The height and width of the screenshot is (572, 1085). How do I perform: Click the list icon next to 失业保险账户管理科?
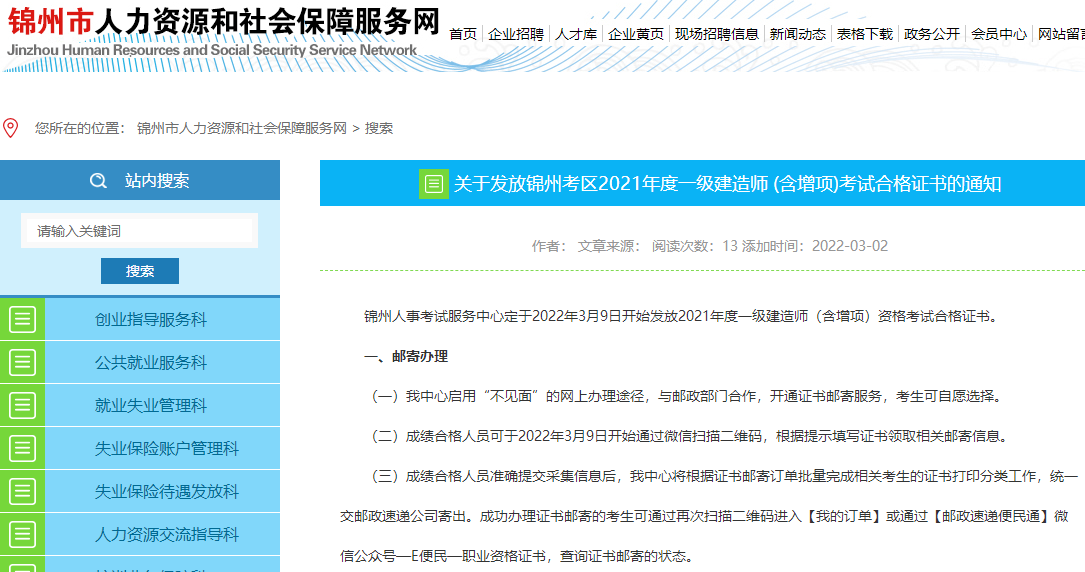22,448
